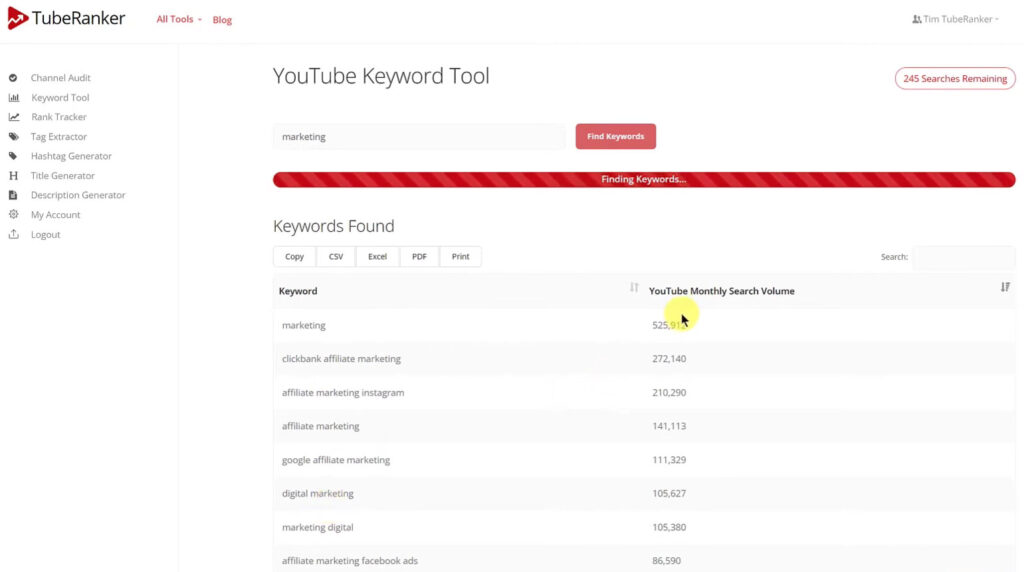Screen dimensions: 1024x572
Task: Click the Channel Audit checkmark icon
Action: (13, 78)
